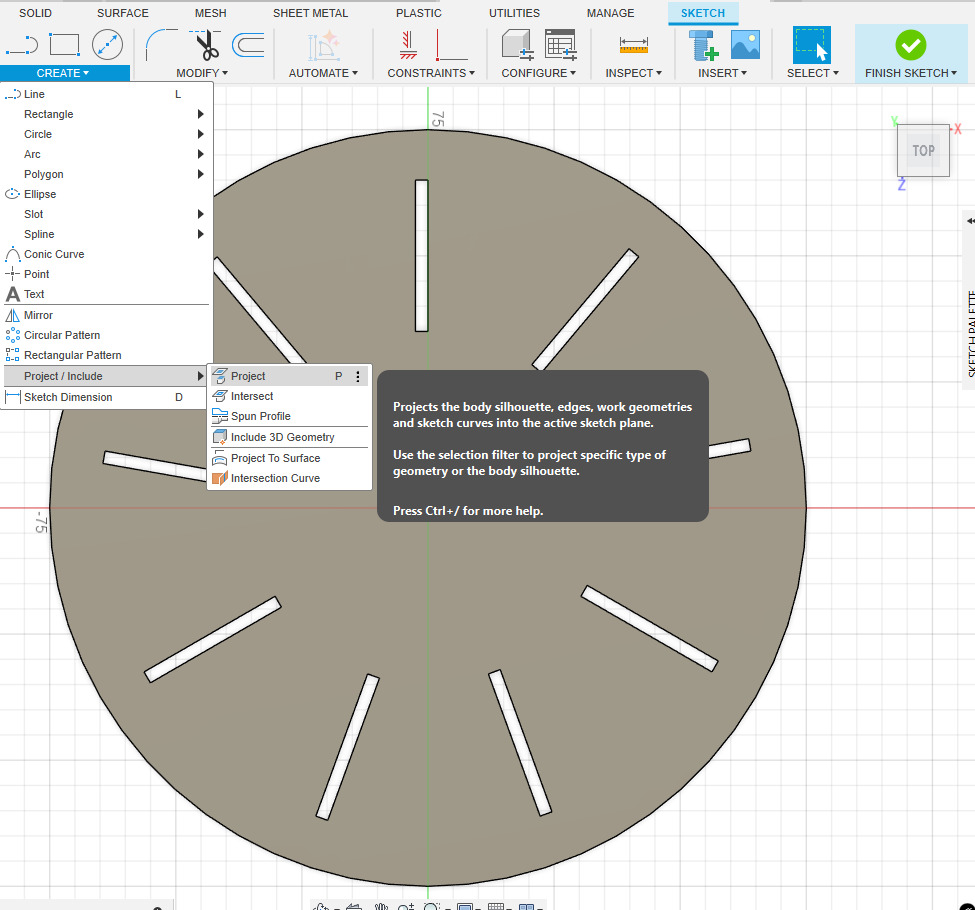Screen dimensions: 975x910
Task: Expand the Spline submenu
Action: click(106, 234)
